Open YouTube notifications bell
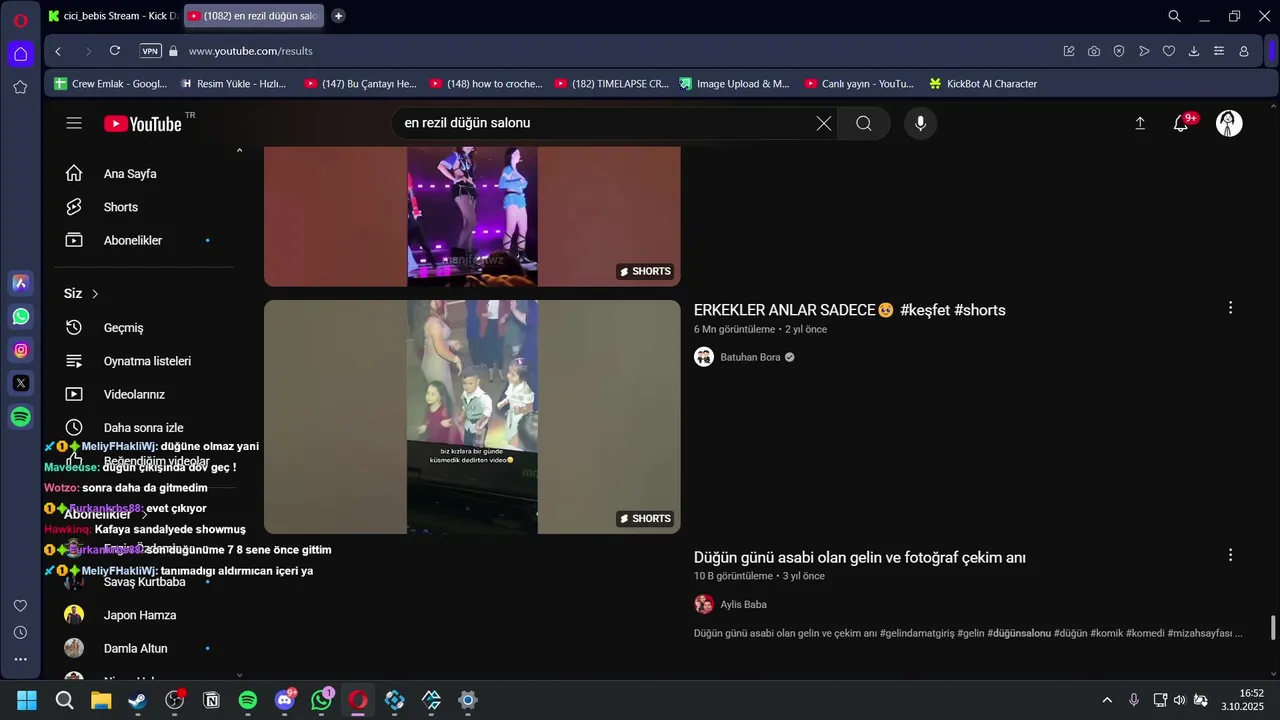Viewport: 1280px width, 720px height. (x=1181, y=123)
